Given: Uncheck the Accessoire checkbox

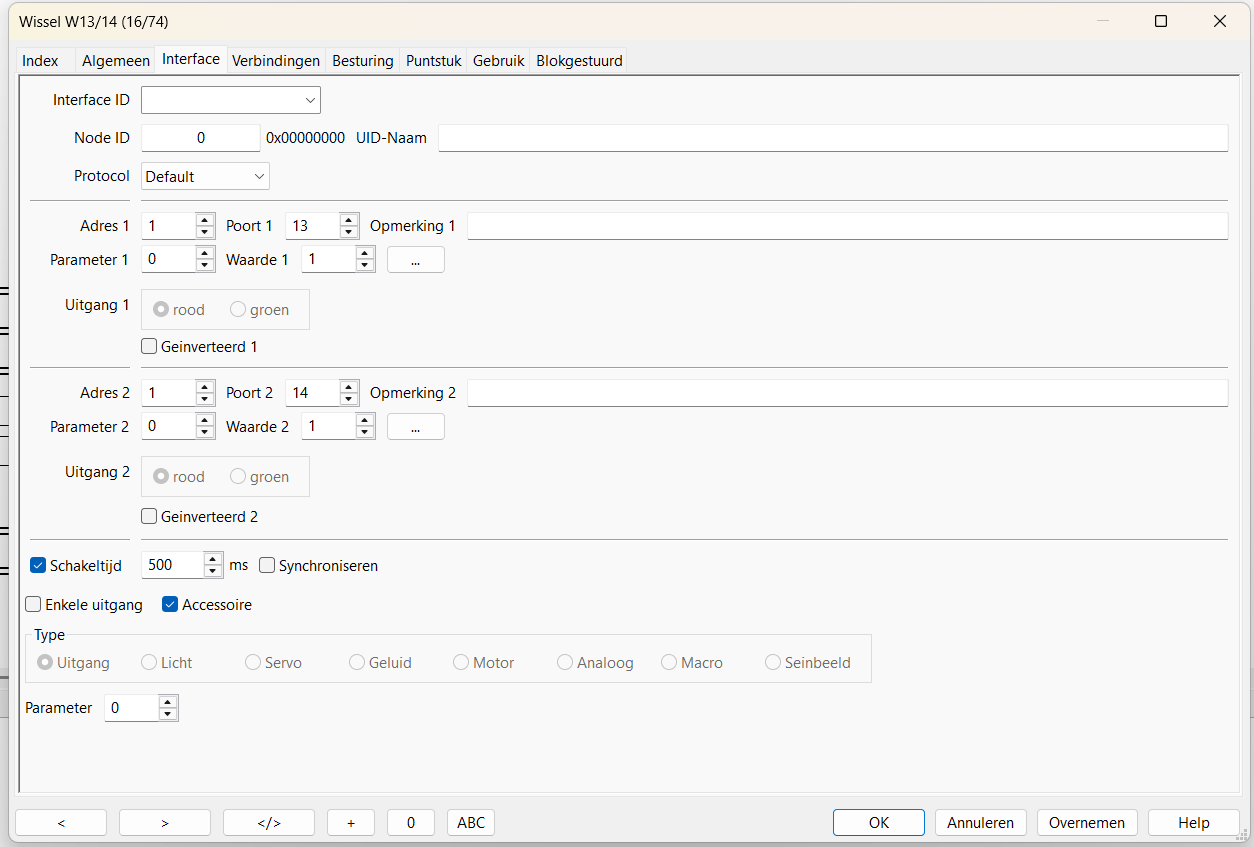Looking at the screenshot, I should (170, 605).
